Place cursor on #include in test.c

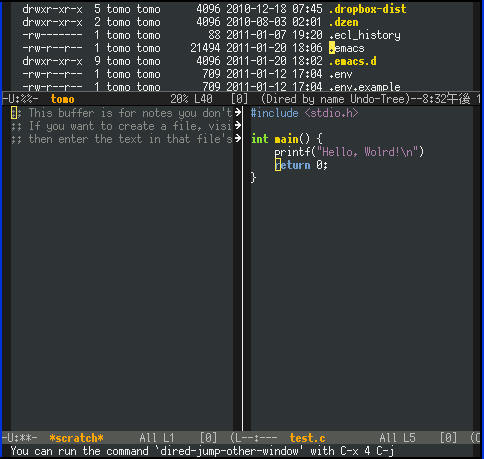(x=275, y=113)
